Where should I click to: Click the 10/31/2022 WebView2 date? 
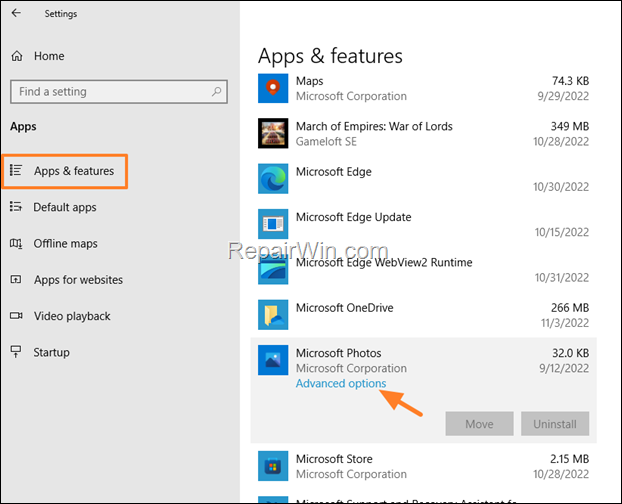[562, 278]
